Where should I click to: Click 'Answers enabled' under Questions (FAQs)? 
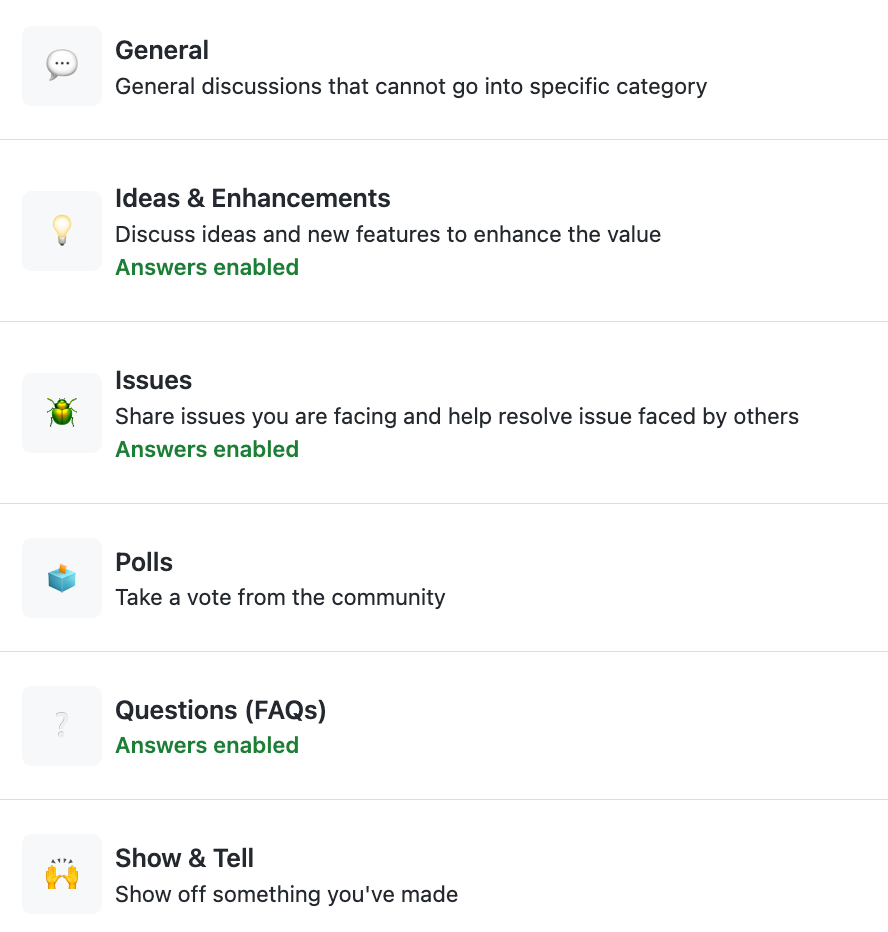(x=207, y=745)
